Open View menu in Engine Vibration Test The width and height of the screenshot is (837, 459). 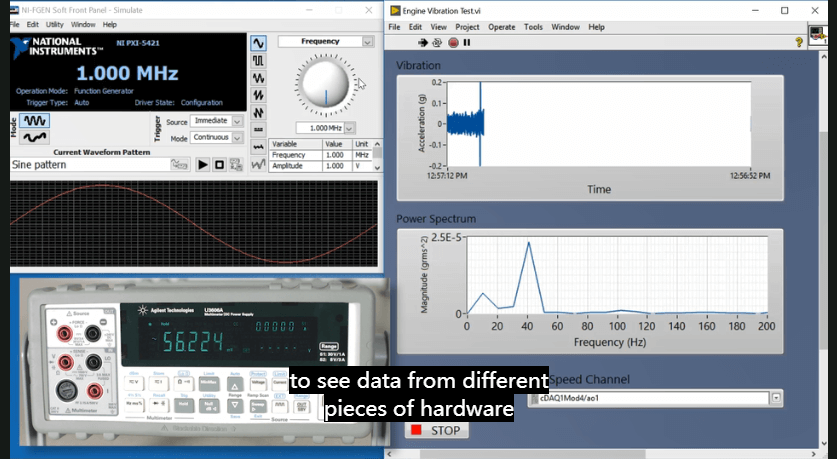click(438, 27)
